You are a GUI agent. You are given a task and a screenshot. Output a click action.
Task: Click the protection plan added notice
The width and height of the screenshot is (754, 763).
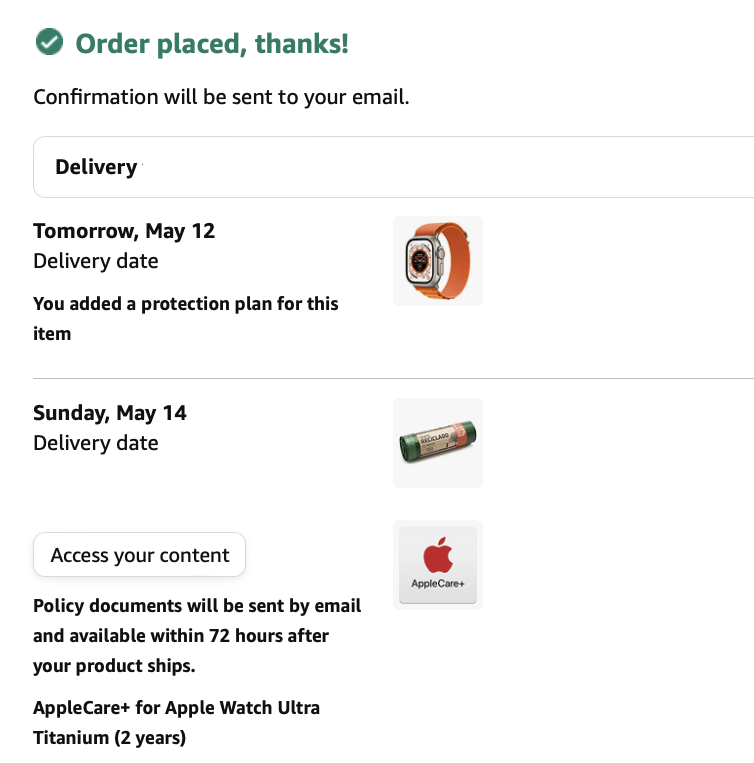185,318
